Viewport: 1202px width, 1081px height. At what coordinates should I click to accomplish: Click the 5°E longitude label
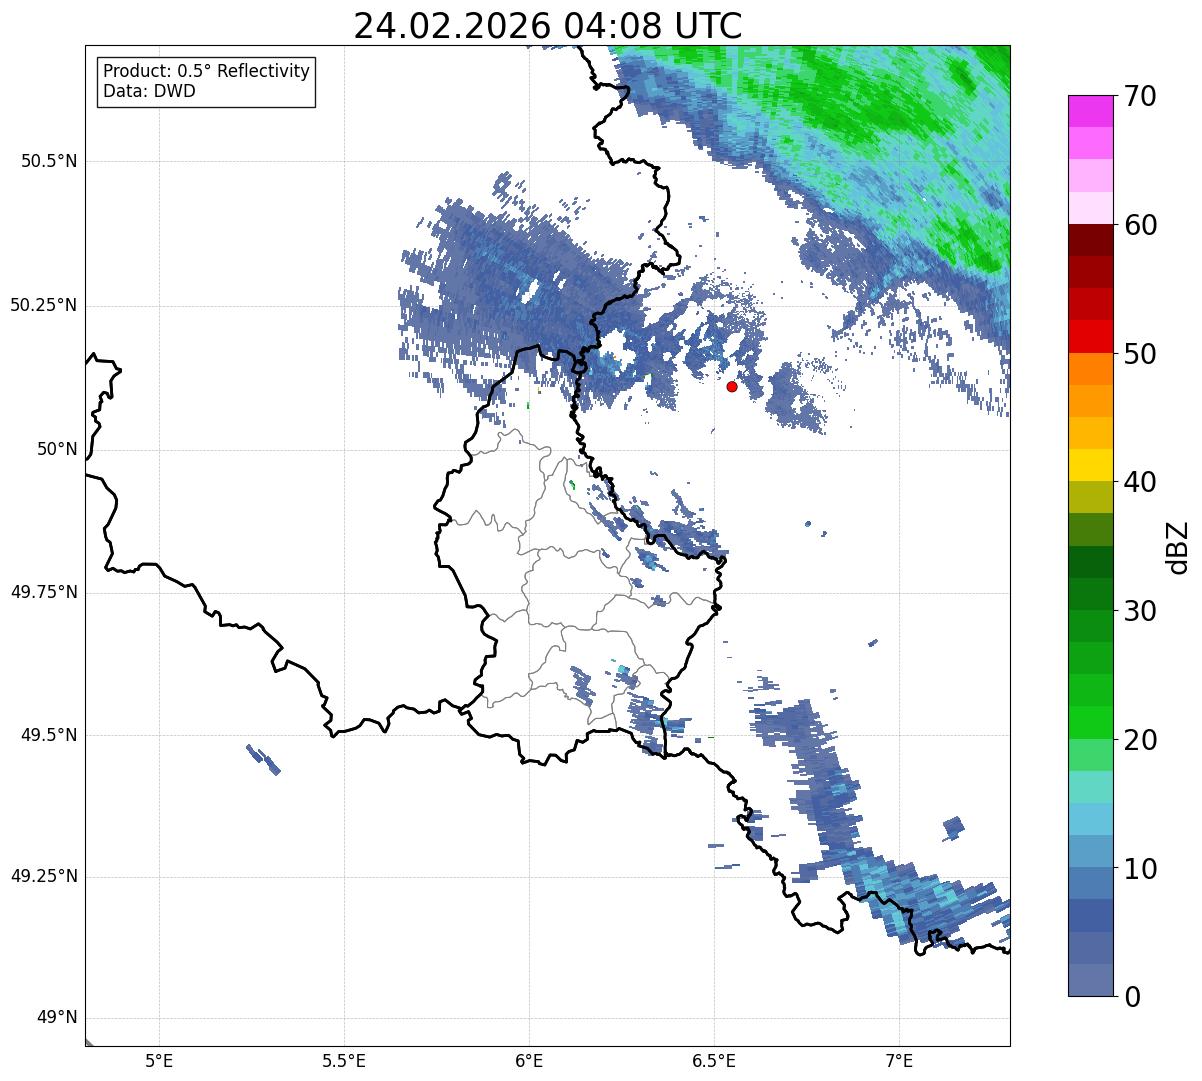pos(159,1060)
